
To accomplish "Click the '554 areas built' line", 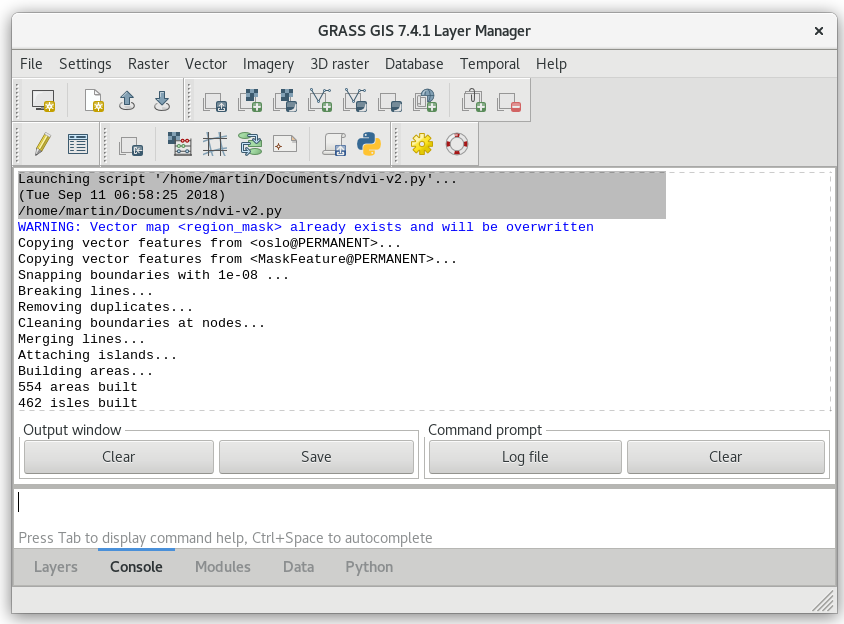I will click(78, 387).
